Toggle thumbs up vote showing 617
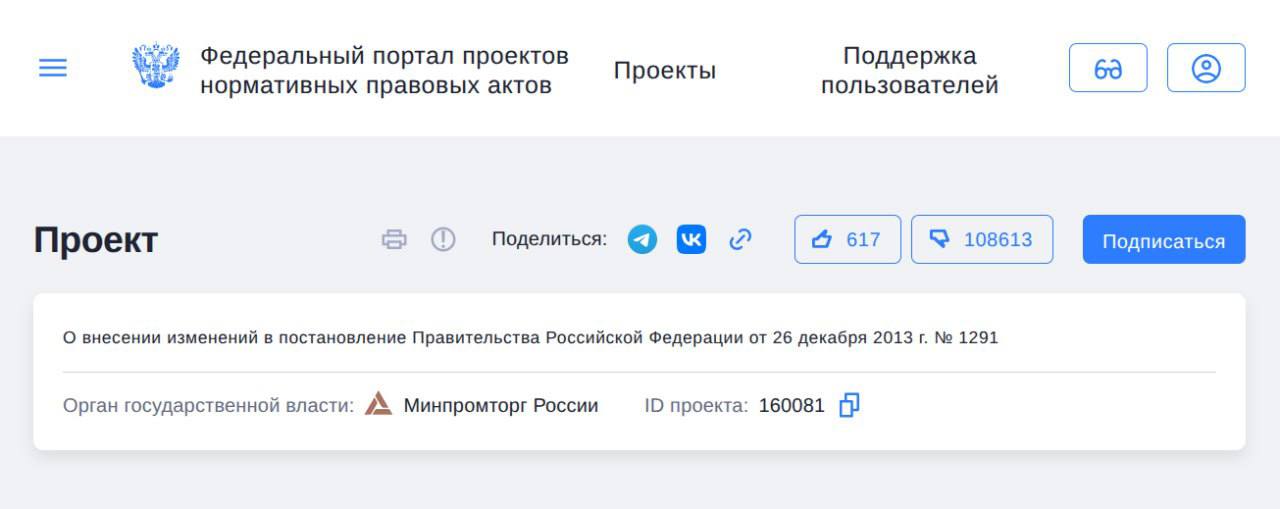The height and width of the screenshot is (509, 1280). 847,240
